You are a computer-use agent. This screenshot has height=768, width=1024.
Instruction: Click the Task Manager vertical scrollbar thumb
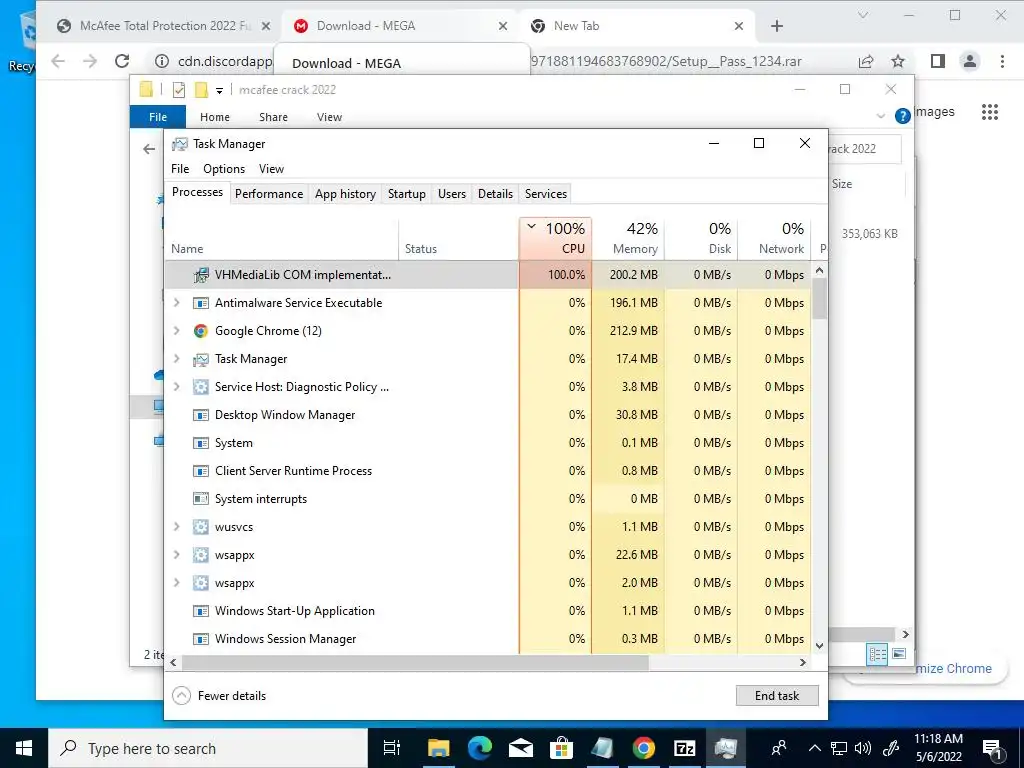(x=820, y=298)
